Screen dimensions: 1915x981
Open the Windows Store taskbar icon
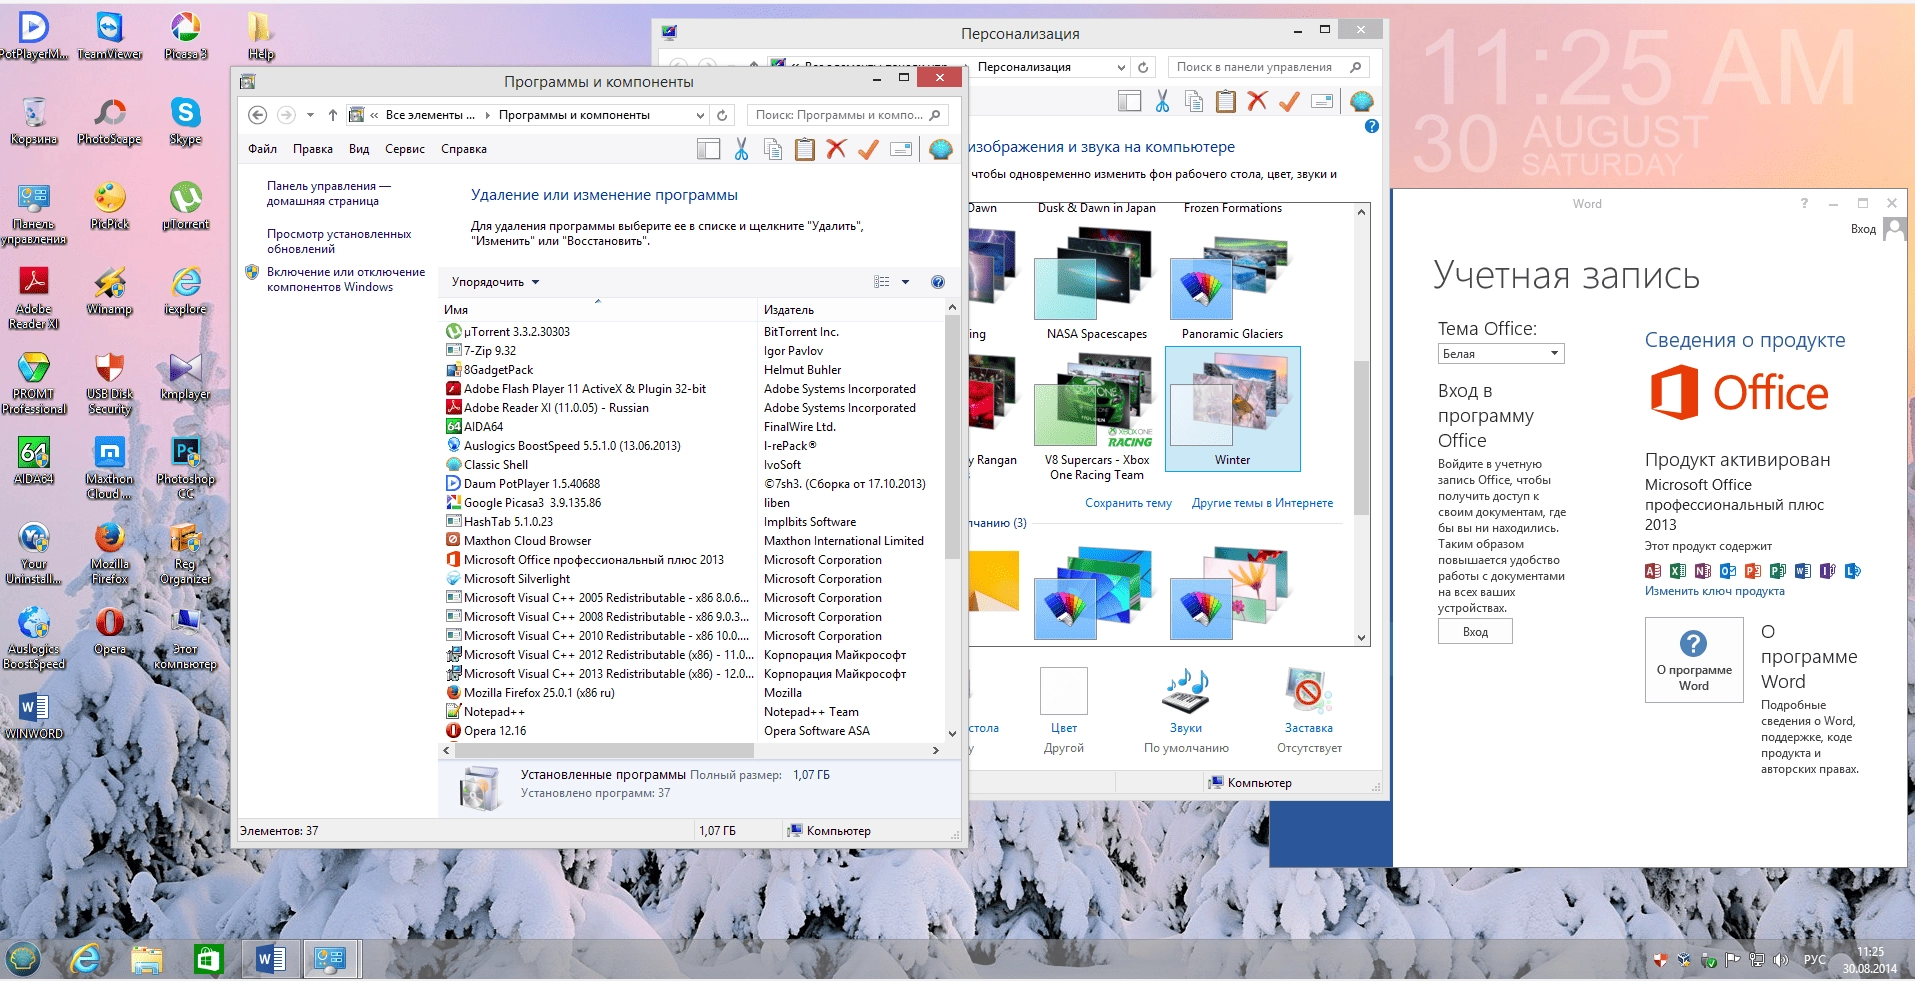[x=208, y=960]
